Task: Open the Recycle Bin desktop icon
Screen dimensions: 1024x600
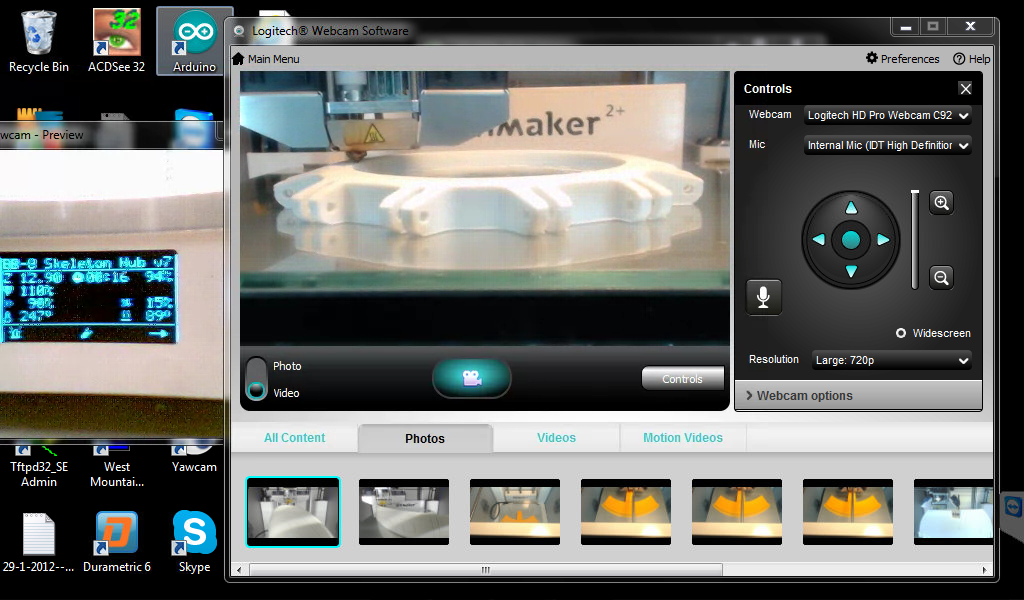Action: point(39,40)
